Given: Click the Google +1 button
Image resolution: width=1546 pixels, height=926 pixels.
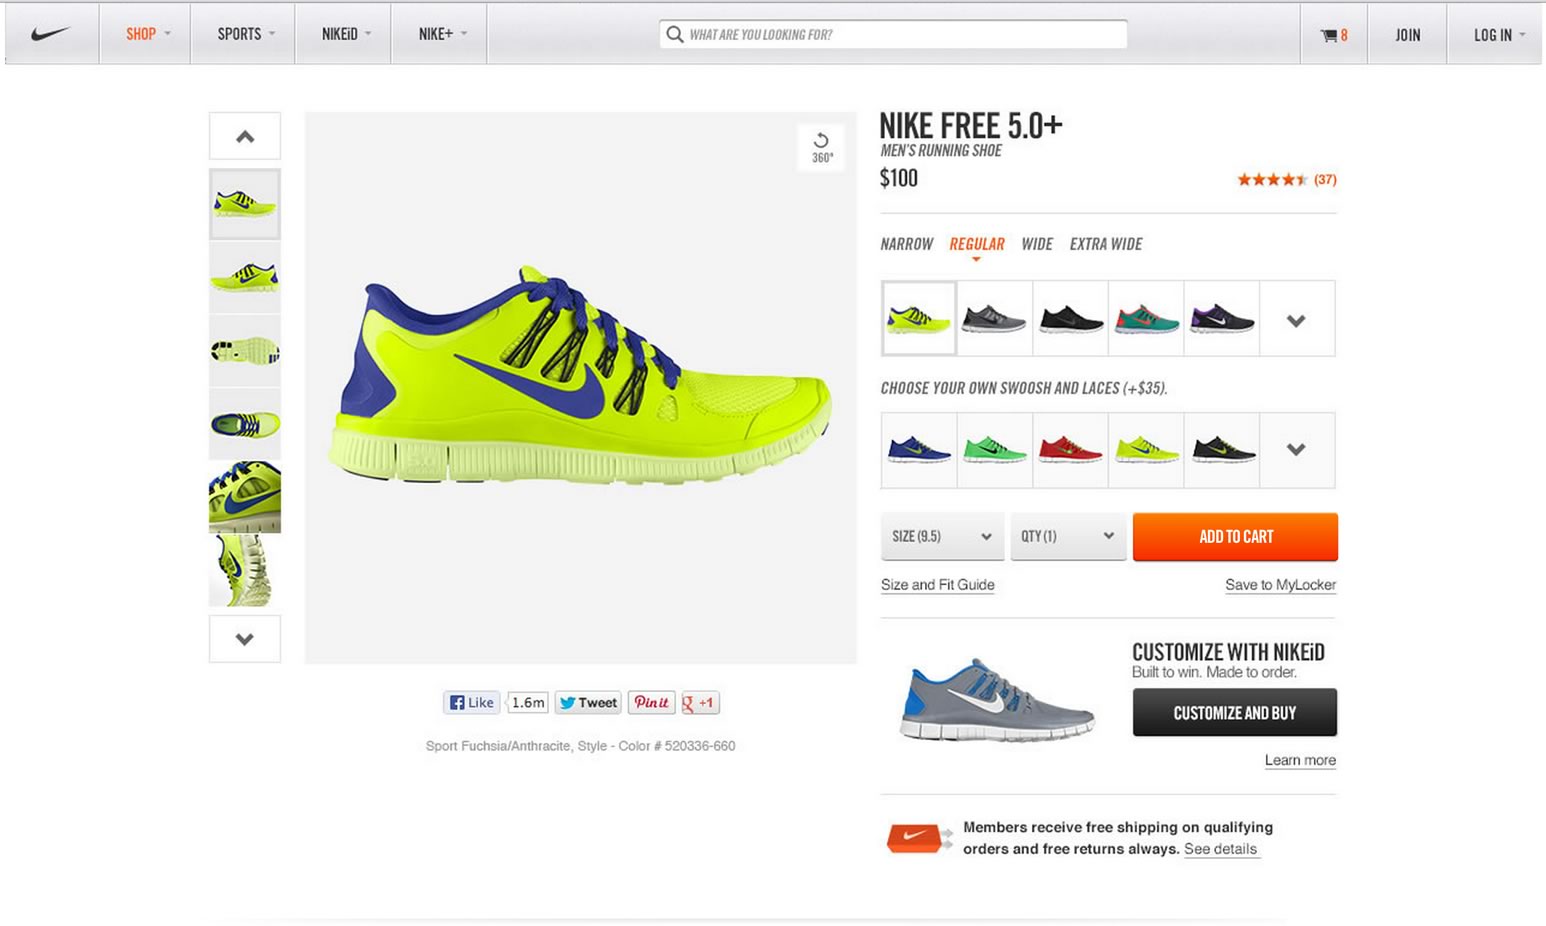Looking at the screenshot, I should click(699, 703).
